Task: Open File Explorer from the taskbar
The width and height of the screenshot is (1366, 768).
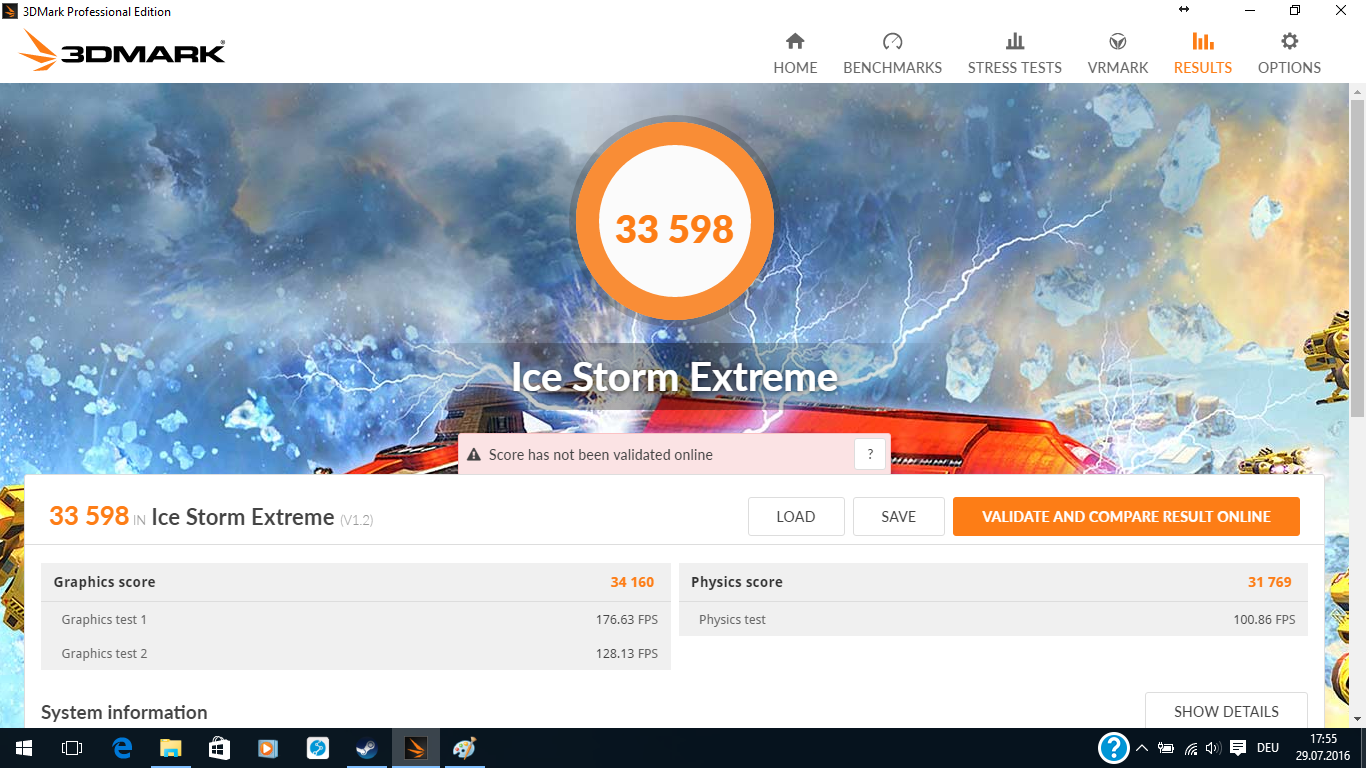Action: pyautogui.click(x=171, y=748)
